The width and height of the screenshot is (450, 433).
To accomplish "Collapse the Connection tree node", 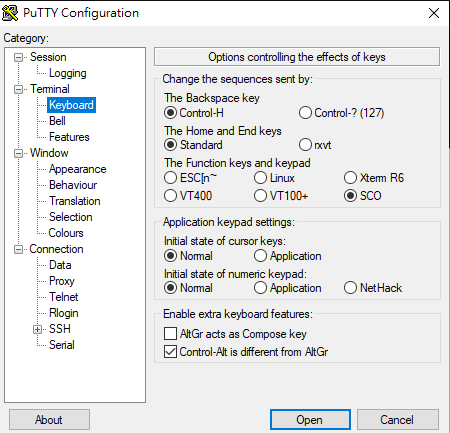I will pos(18,249).
